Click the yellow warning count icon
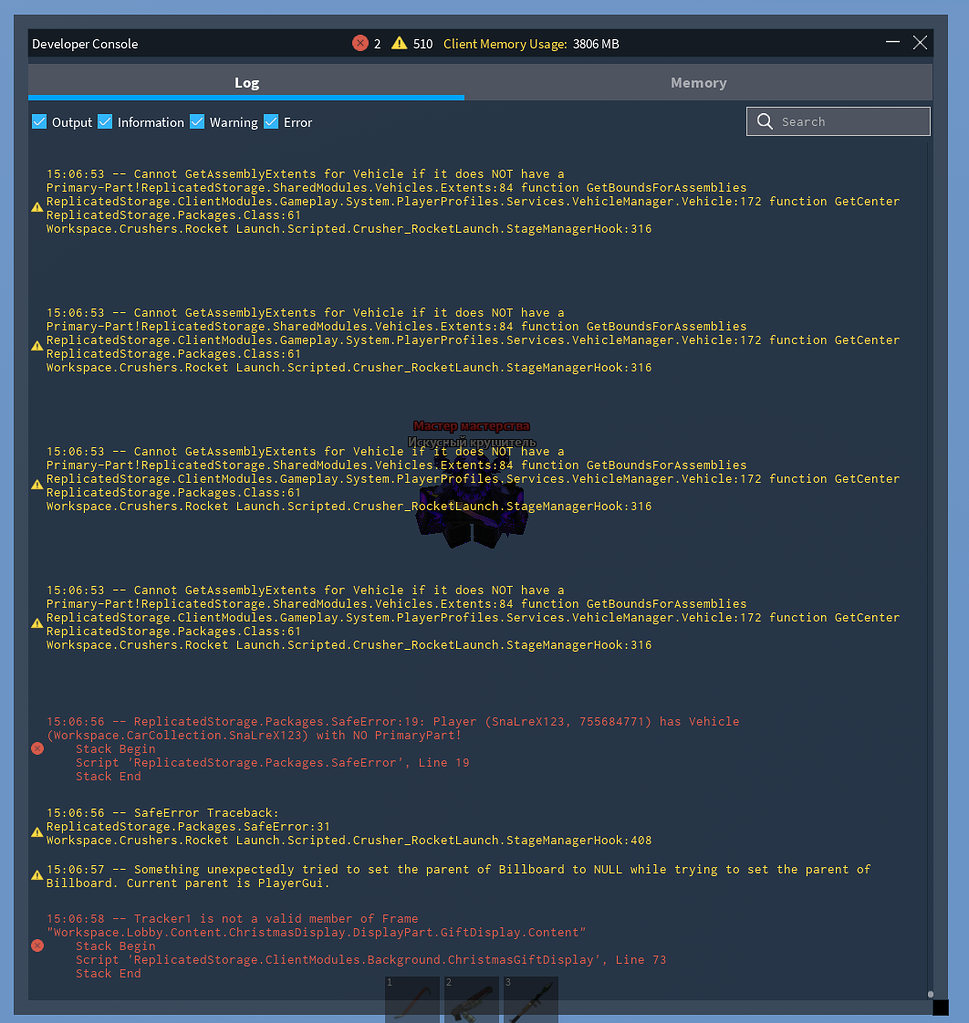 400,43
